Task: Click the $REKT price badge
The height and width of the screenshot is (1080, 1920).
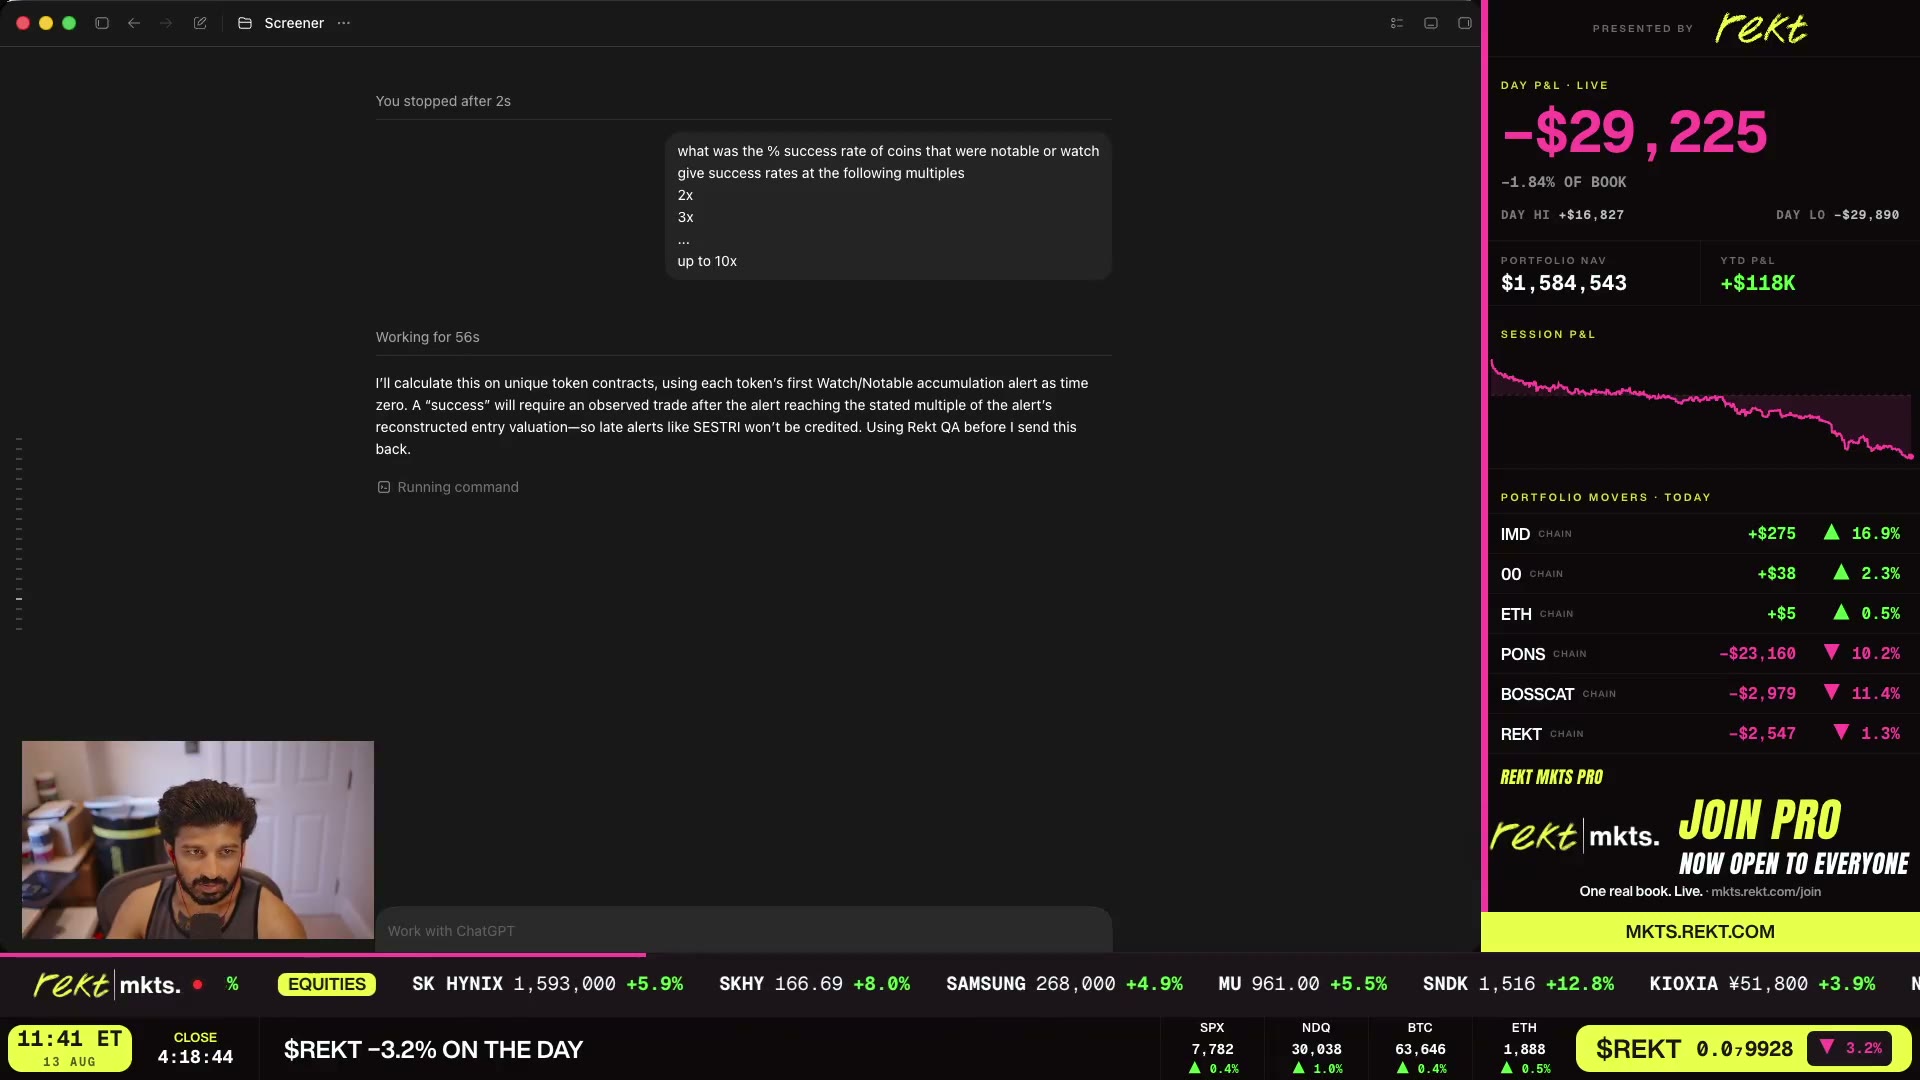Action: [1743, 1049]
